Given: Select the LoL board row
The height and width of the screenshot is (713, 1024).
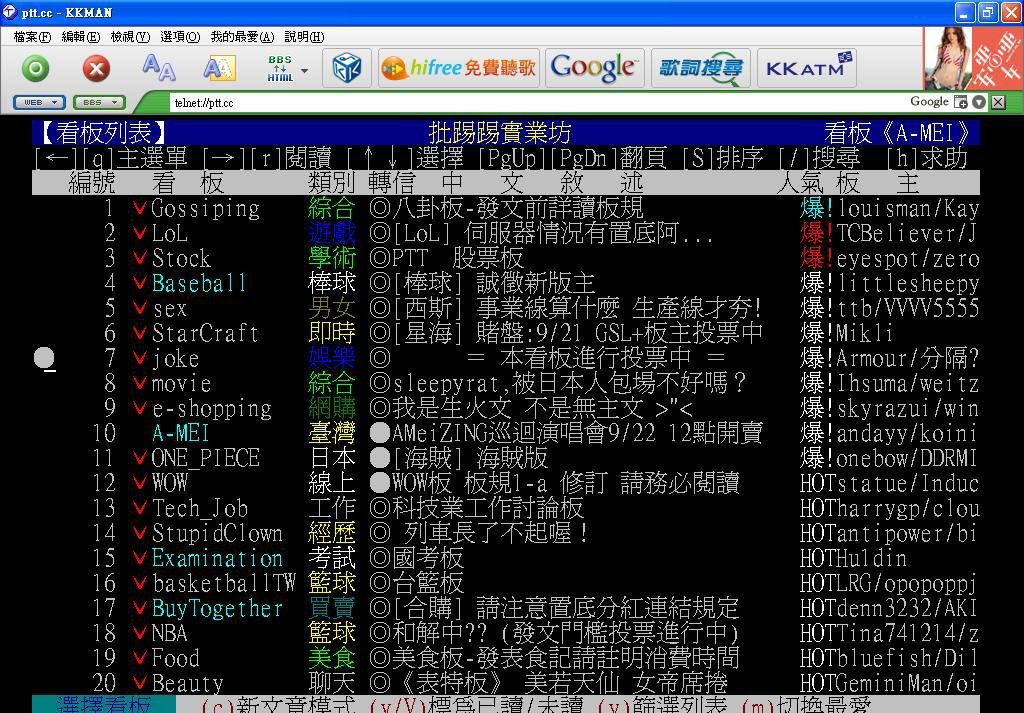Looking at the screenshot, I should pyautogui.click(x=506, y=233).
